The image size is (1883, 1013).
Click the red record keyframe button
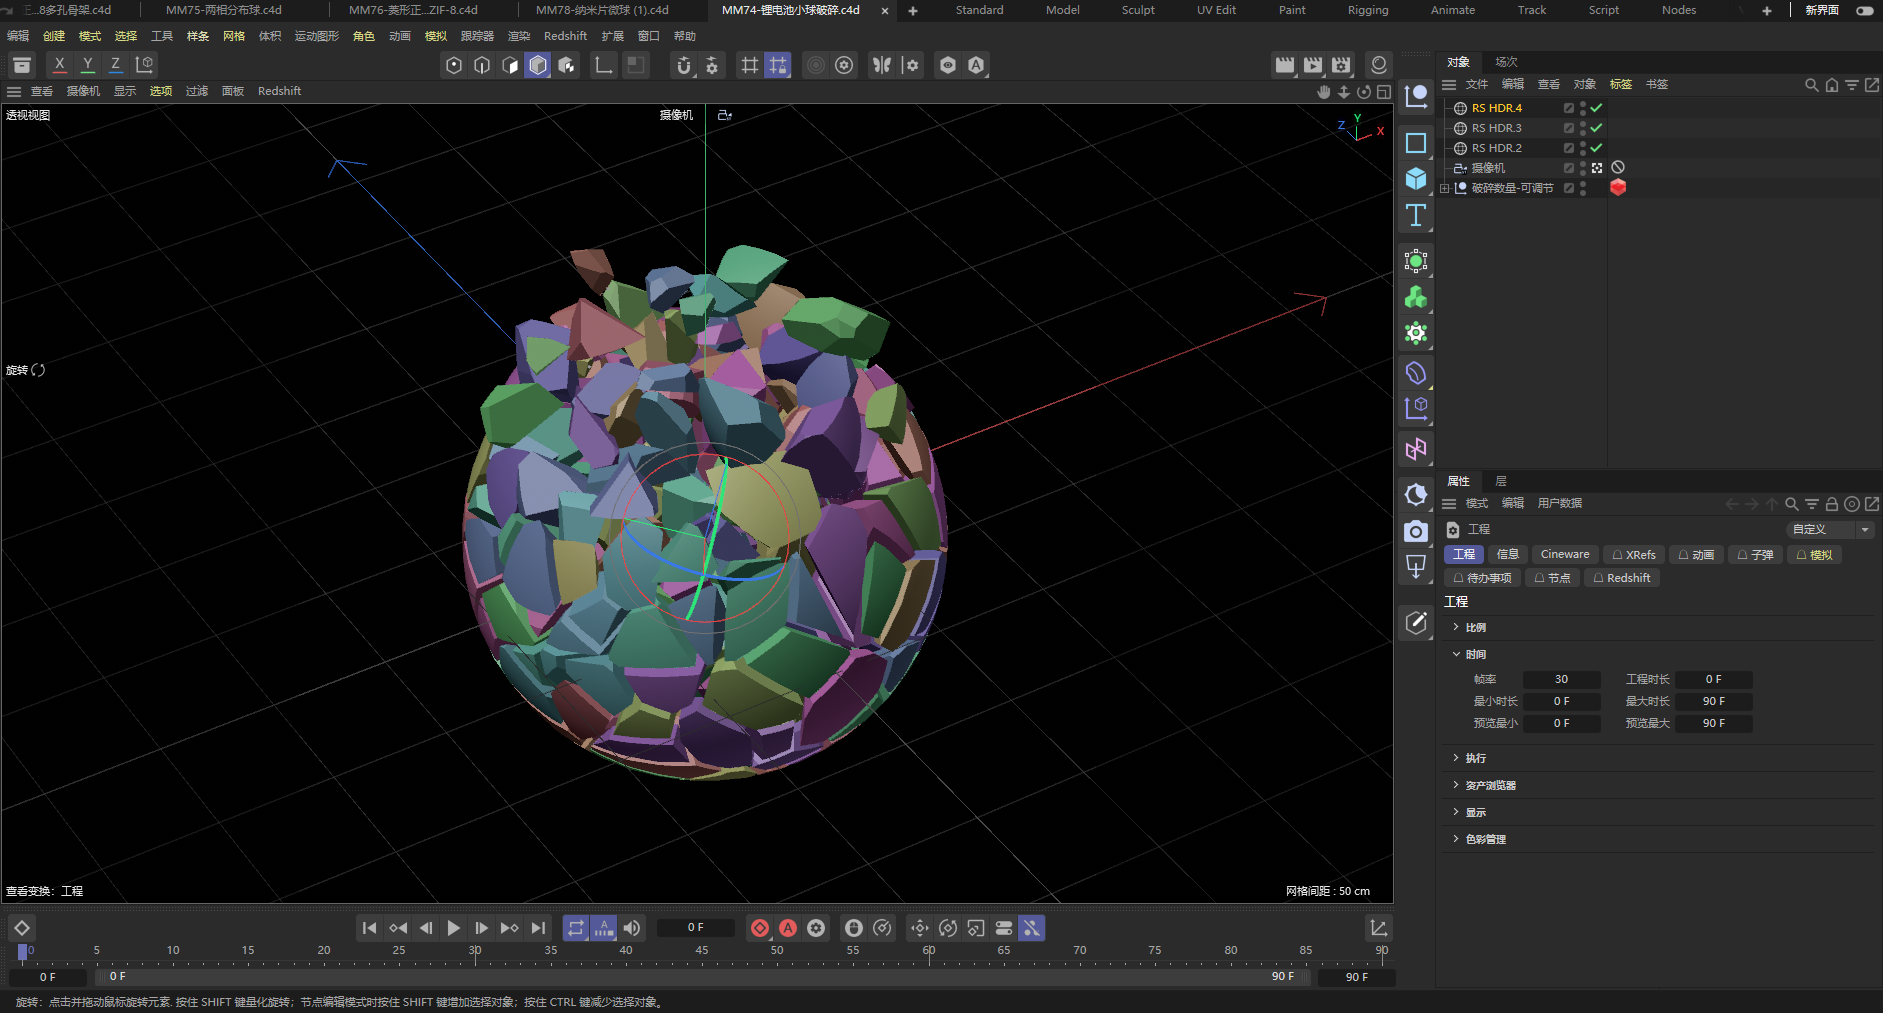coord(760,928)
